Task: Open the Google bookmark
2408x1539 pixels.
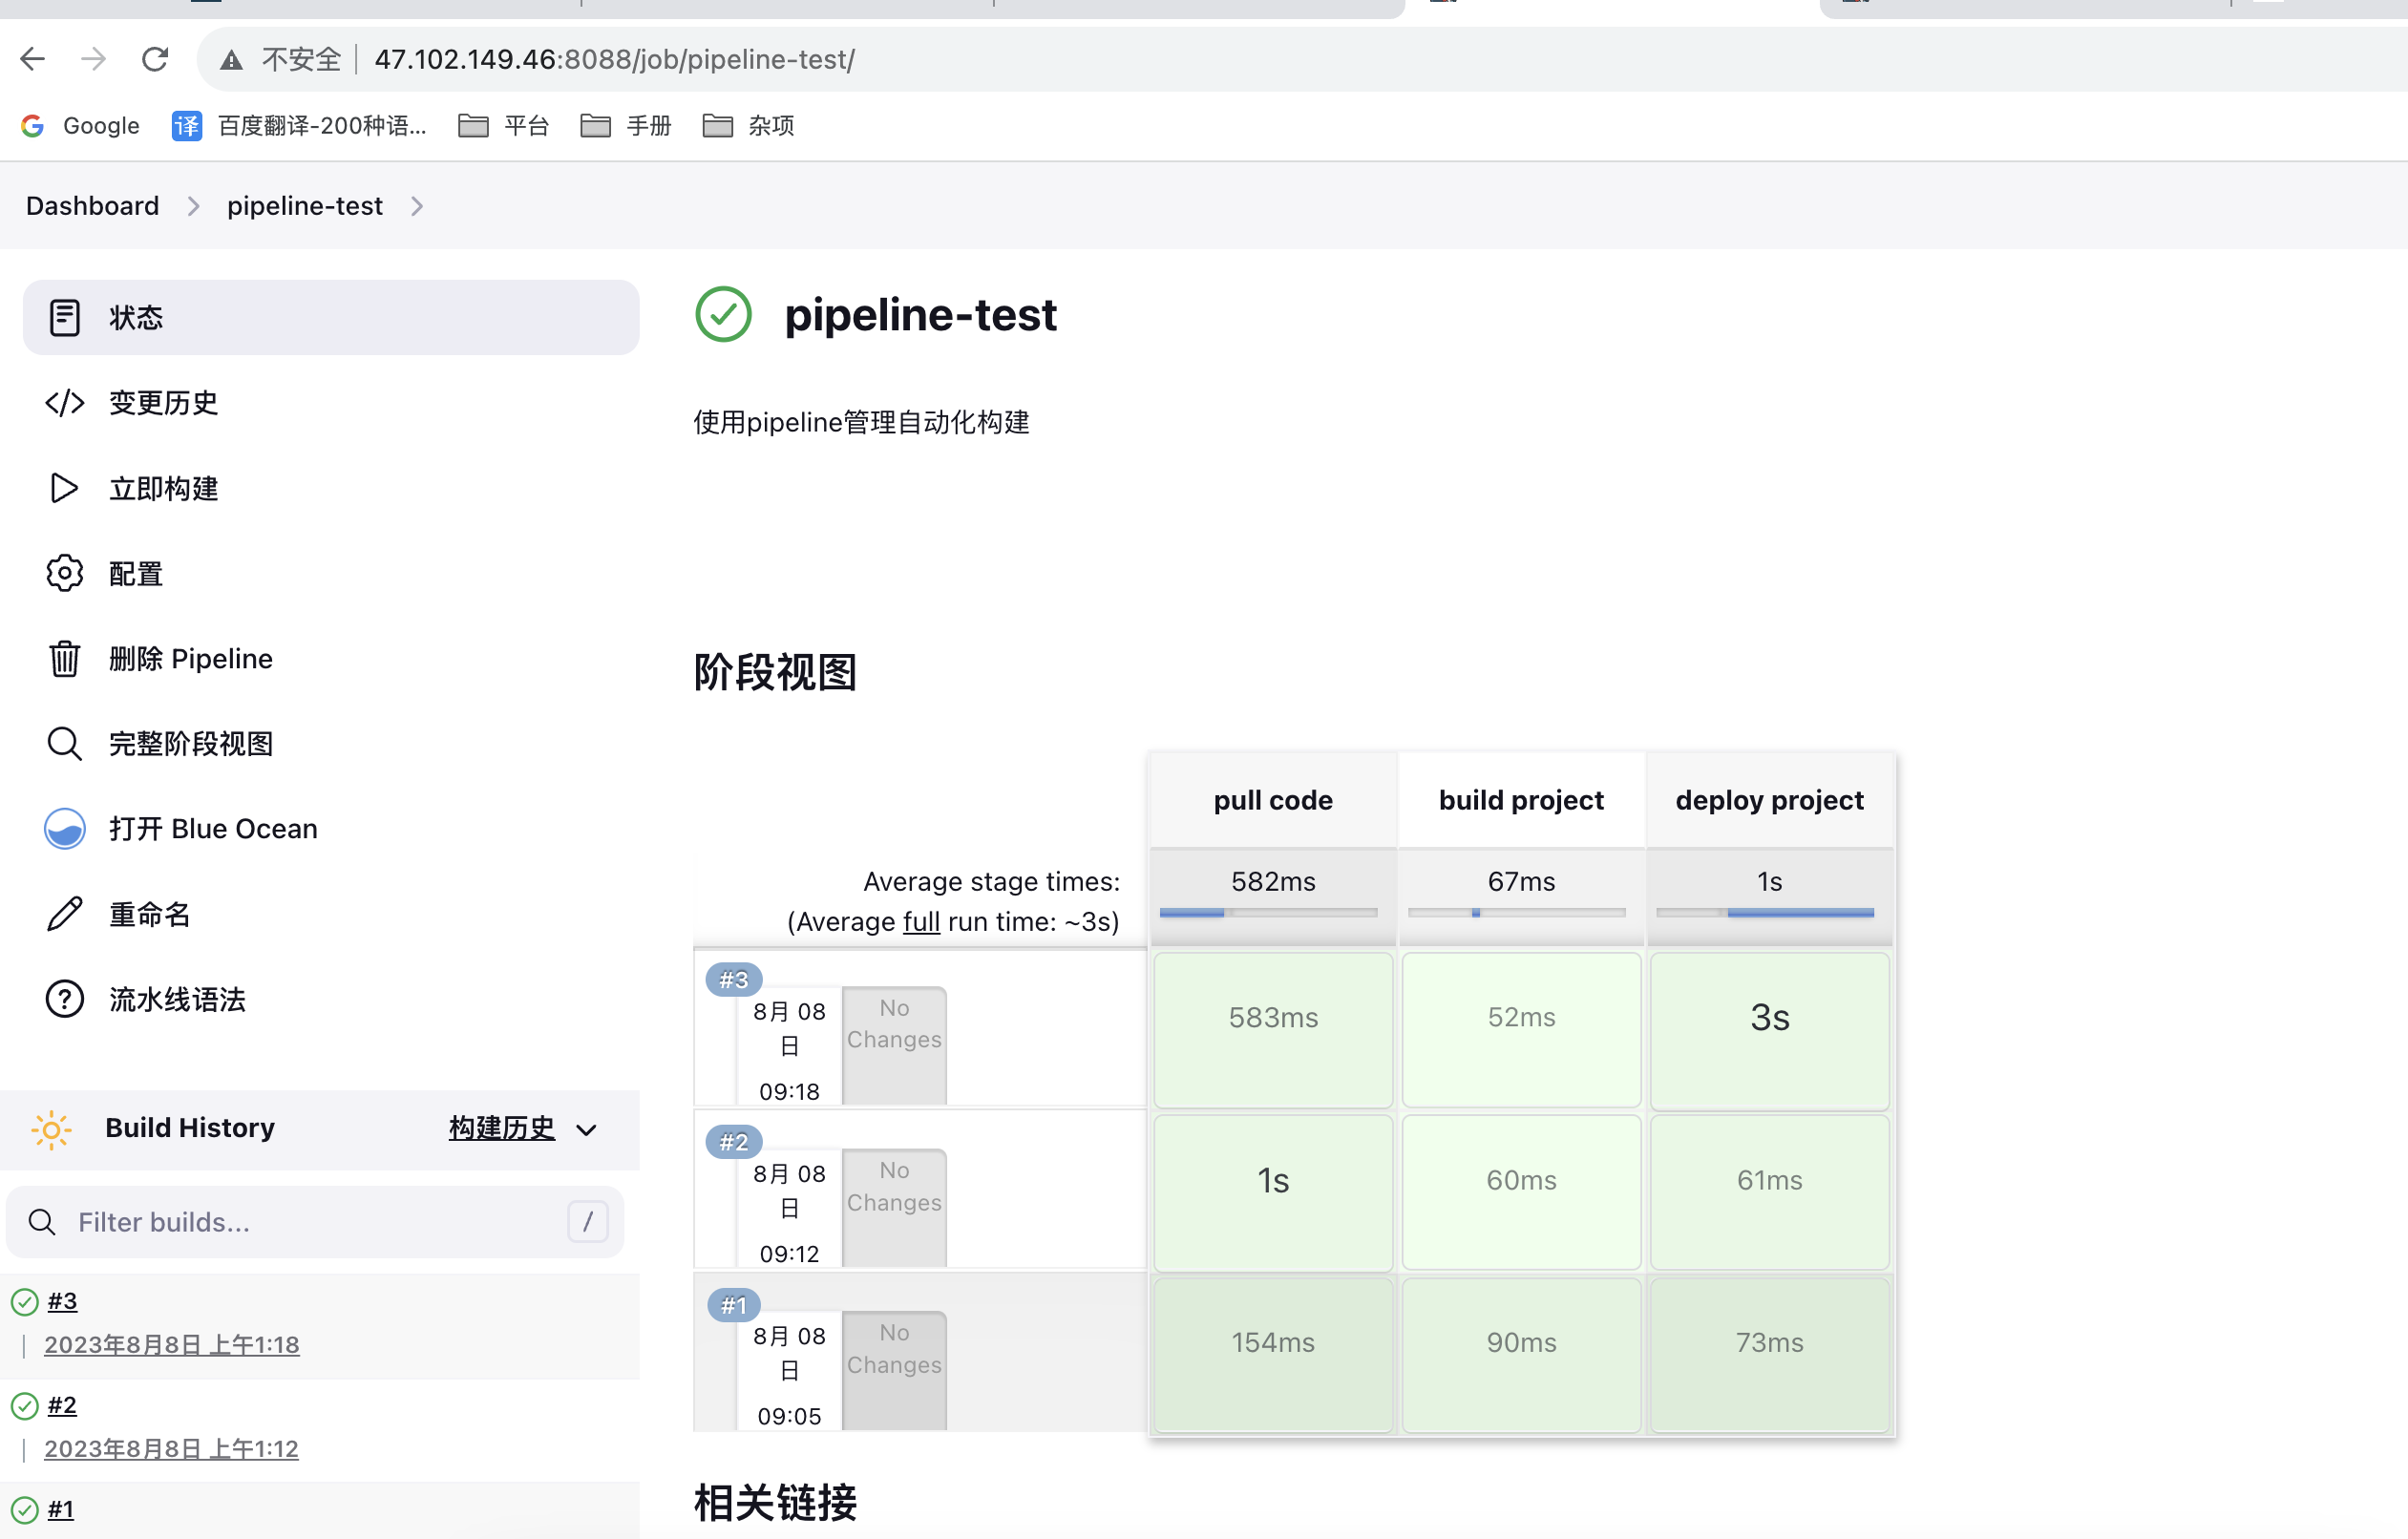Action: [x=80, y=125]
